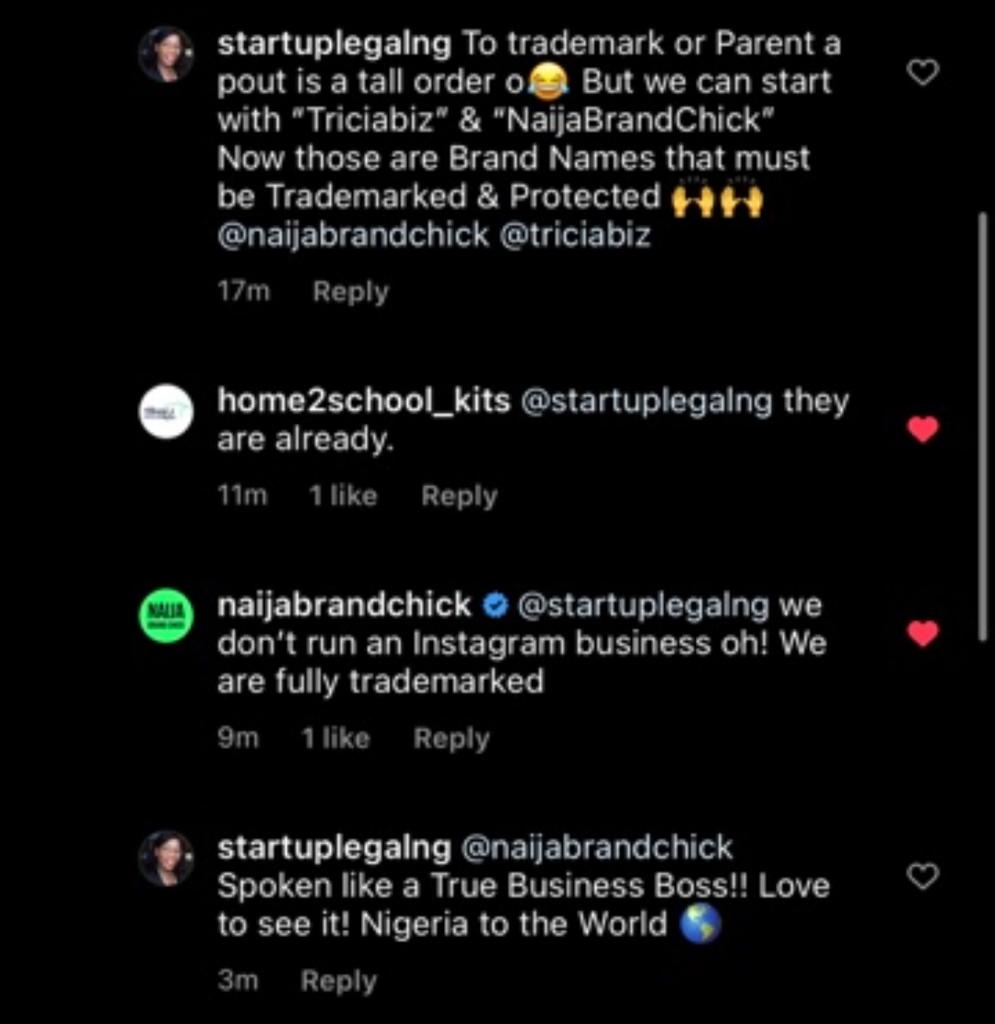Open @naijabrandchick mention in top comment

(x=353, y=235)
